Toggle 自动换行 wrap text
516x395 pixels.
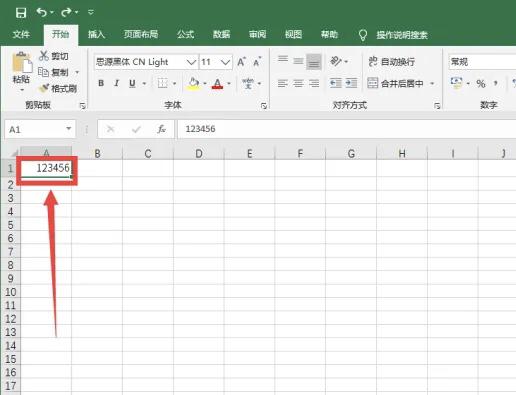coord(392,62)
